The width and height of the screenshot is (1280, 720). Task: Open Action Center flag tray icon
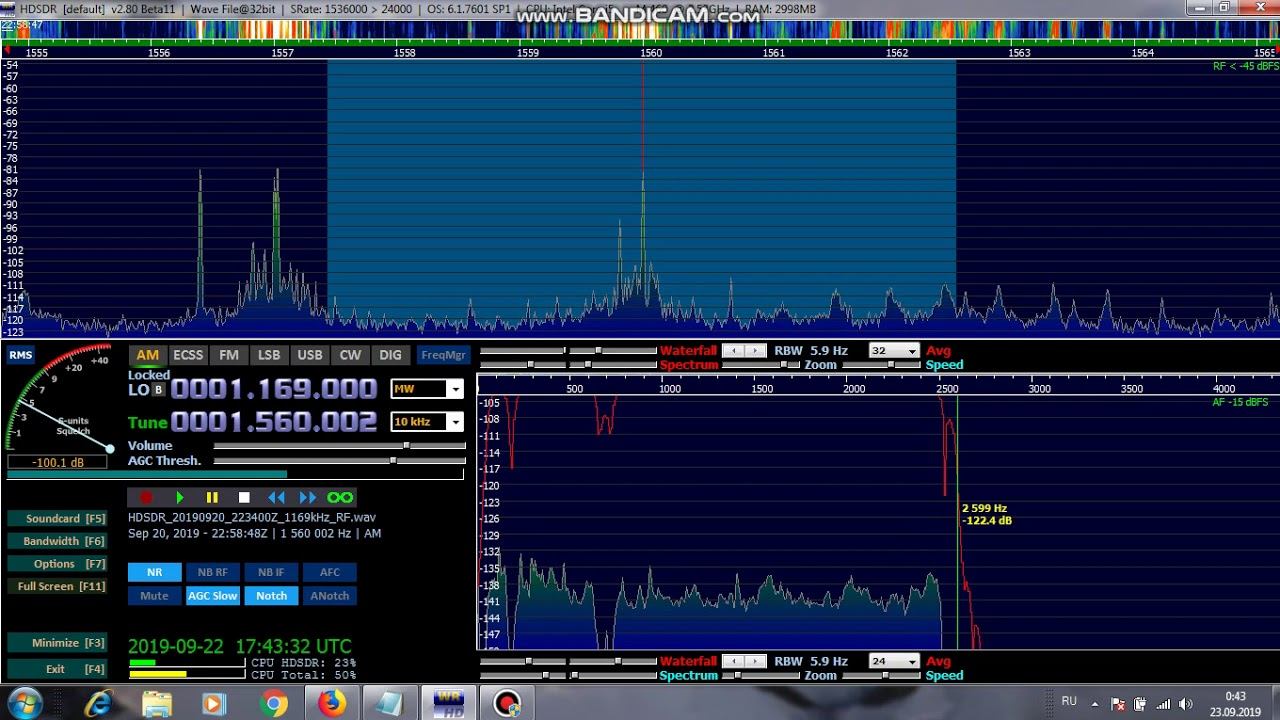pos(1118,703)
